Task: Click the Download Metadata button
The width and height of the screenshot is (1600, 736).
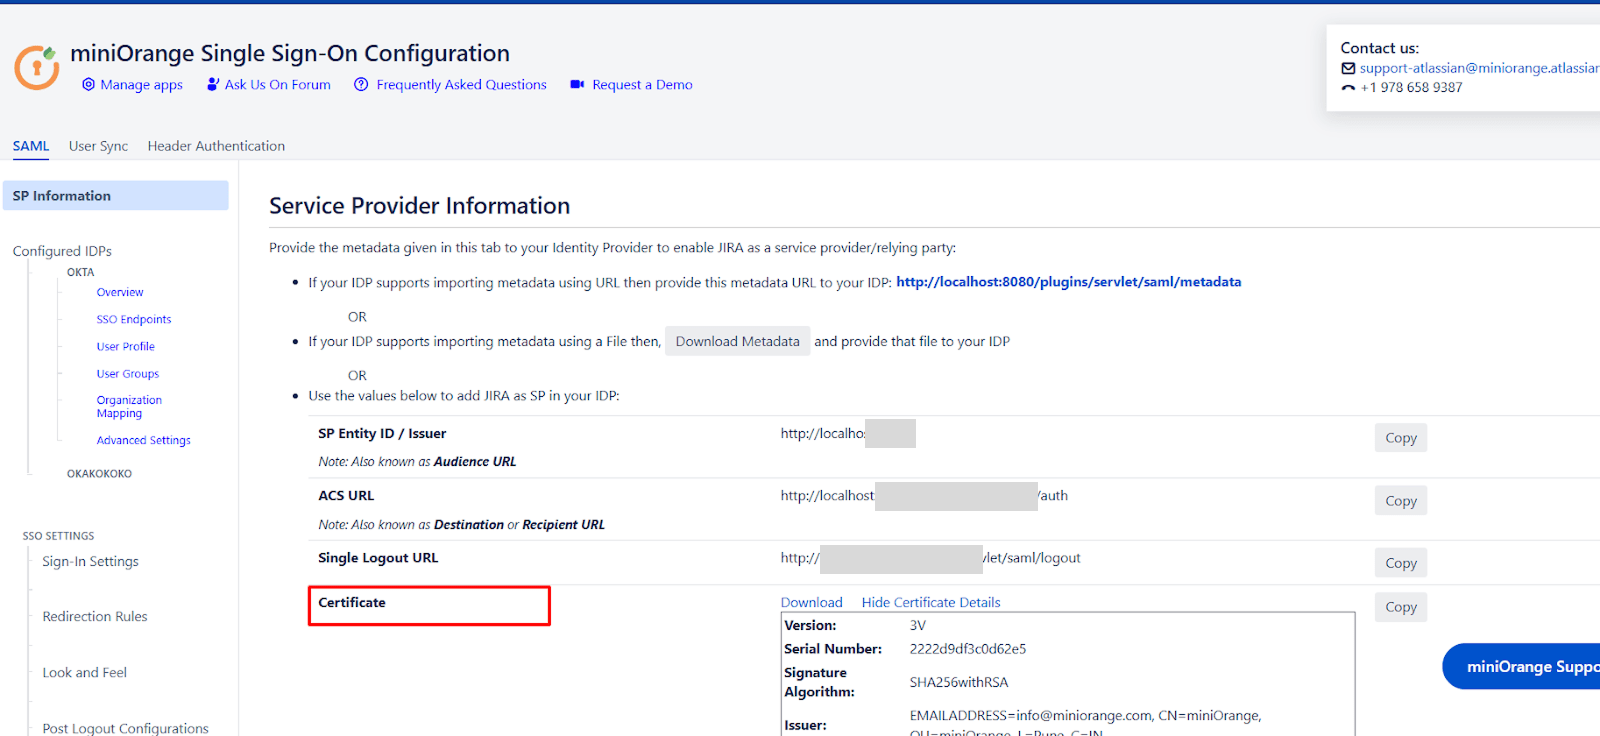Action: click(x=737, y=341)
